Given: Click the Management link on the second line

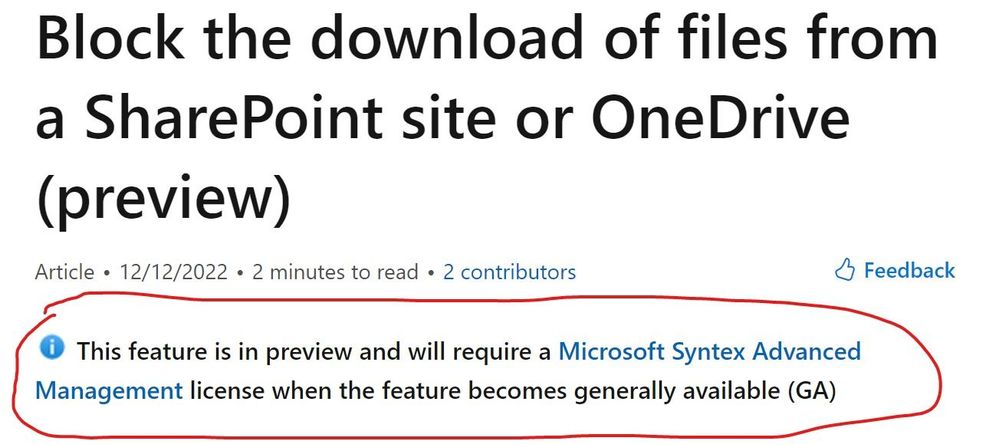Looking at the screenshot, I should [x=109, y=390].
